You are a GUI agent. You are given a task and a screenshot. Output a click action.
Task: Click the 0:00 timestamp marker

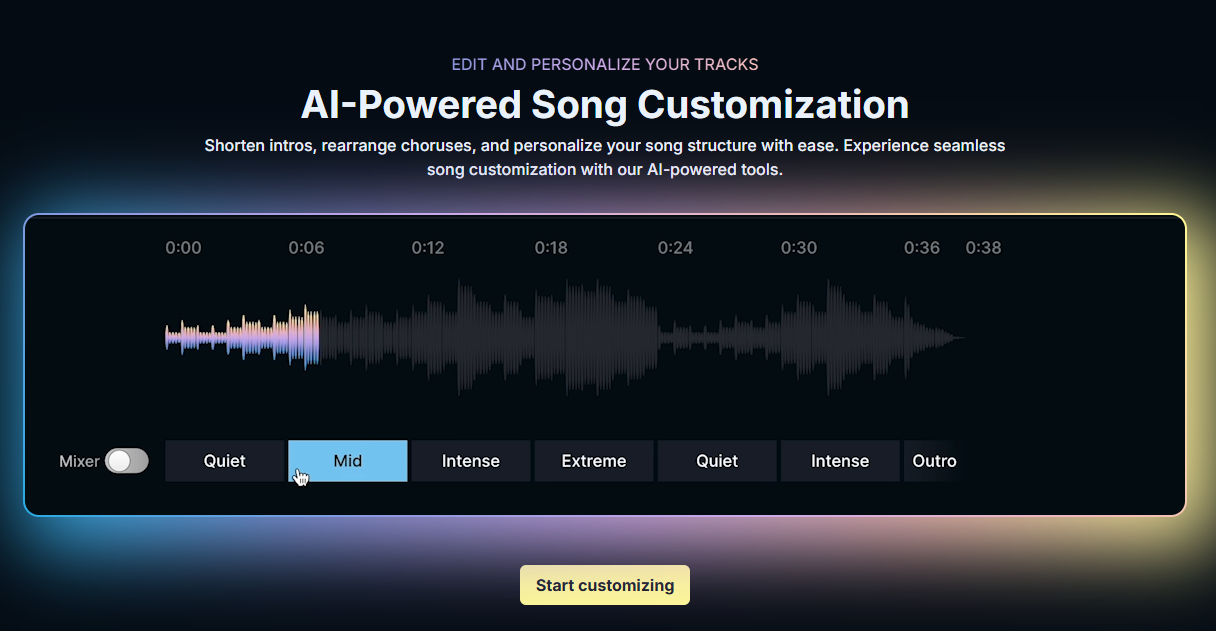183,247
